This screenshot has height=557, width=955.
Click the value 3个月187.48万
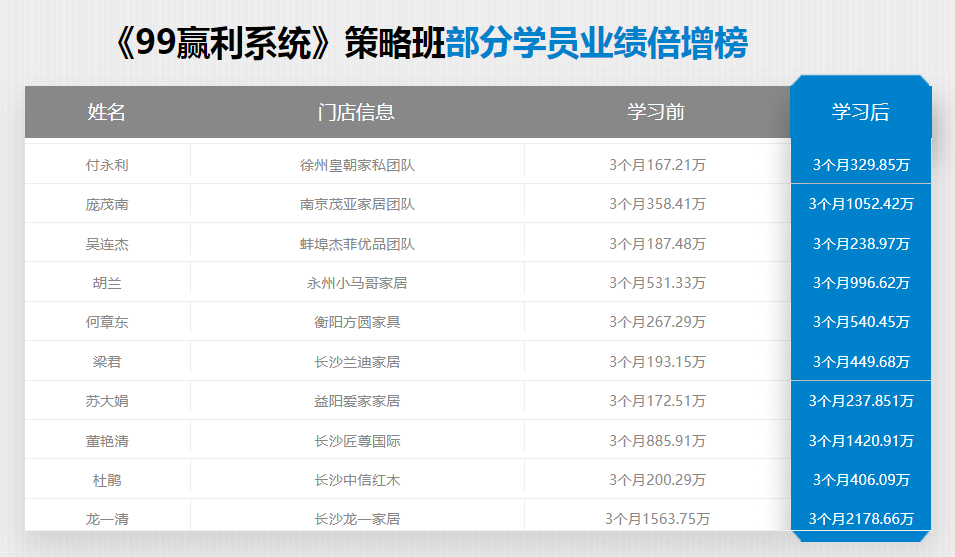click(x=657, y=244)
